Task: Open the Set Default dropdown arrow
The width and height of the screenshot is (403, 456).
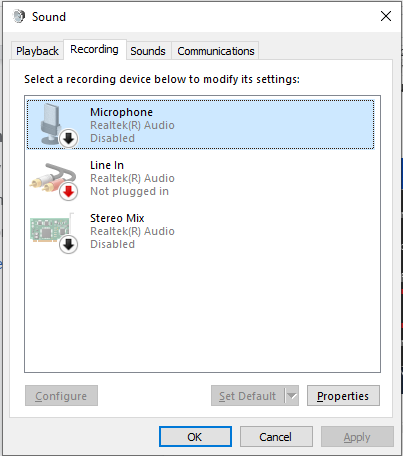Action: pyautogui.click(x=292, y=396)
